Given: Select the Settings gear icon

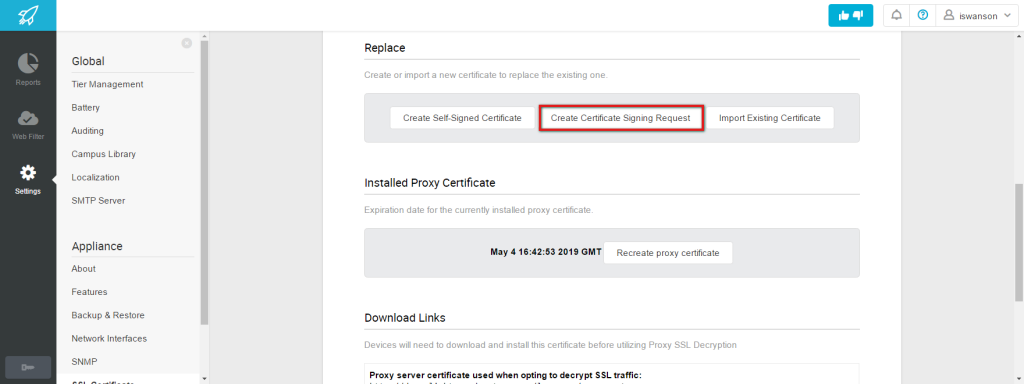Looking at the screenshot, I should [x=28, y=173].
